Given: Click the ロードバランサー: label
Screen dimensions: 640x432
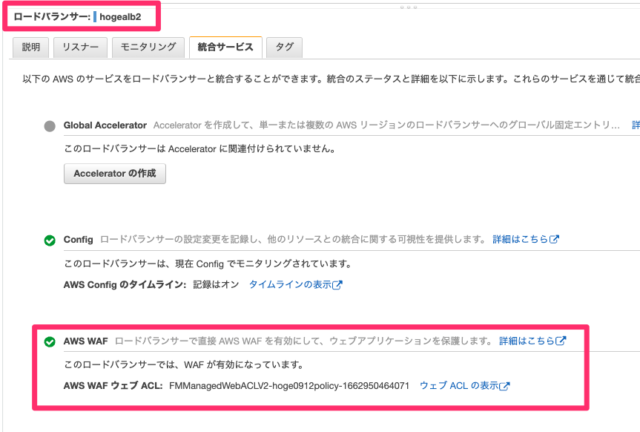Looking at the screenshot, I should [52, 17].
